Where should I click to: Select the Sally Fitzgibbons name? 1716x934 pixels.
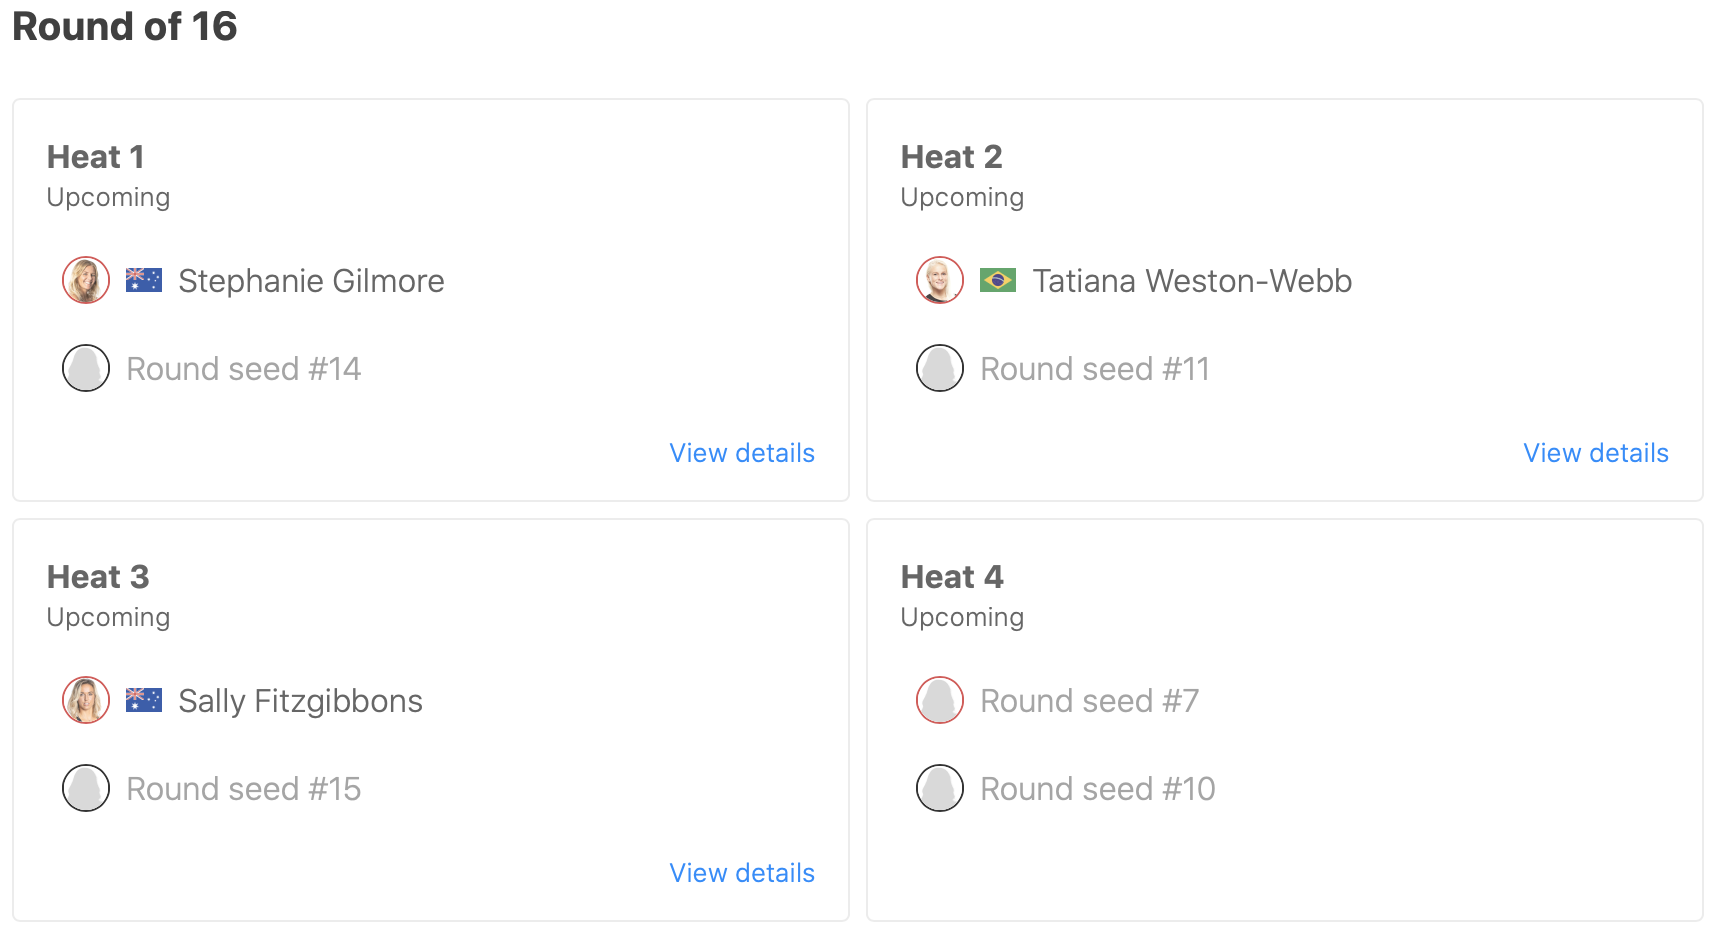point(300,701)
